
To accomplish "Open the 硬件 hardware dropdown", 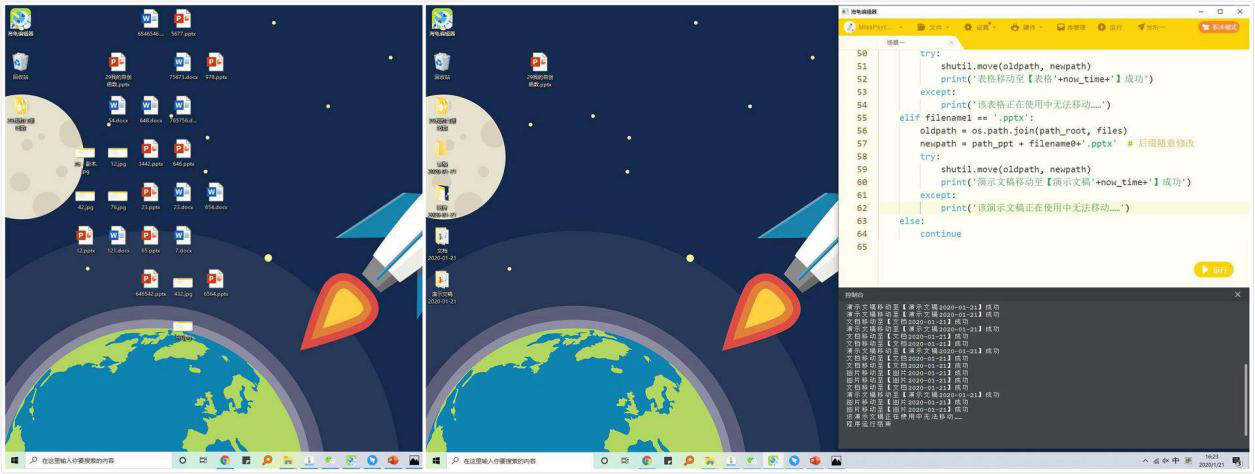I will [x=1027, y=27].
